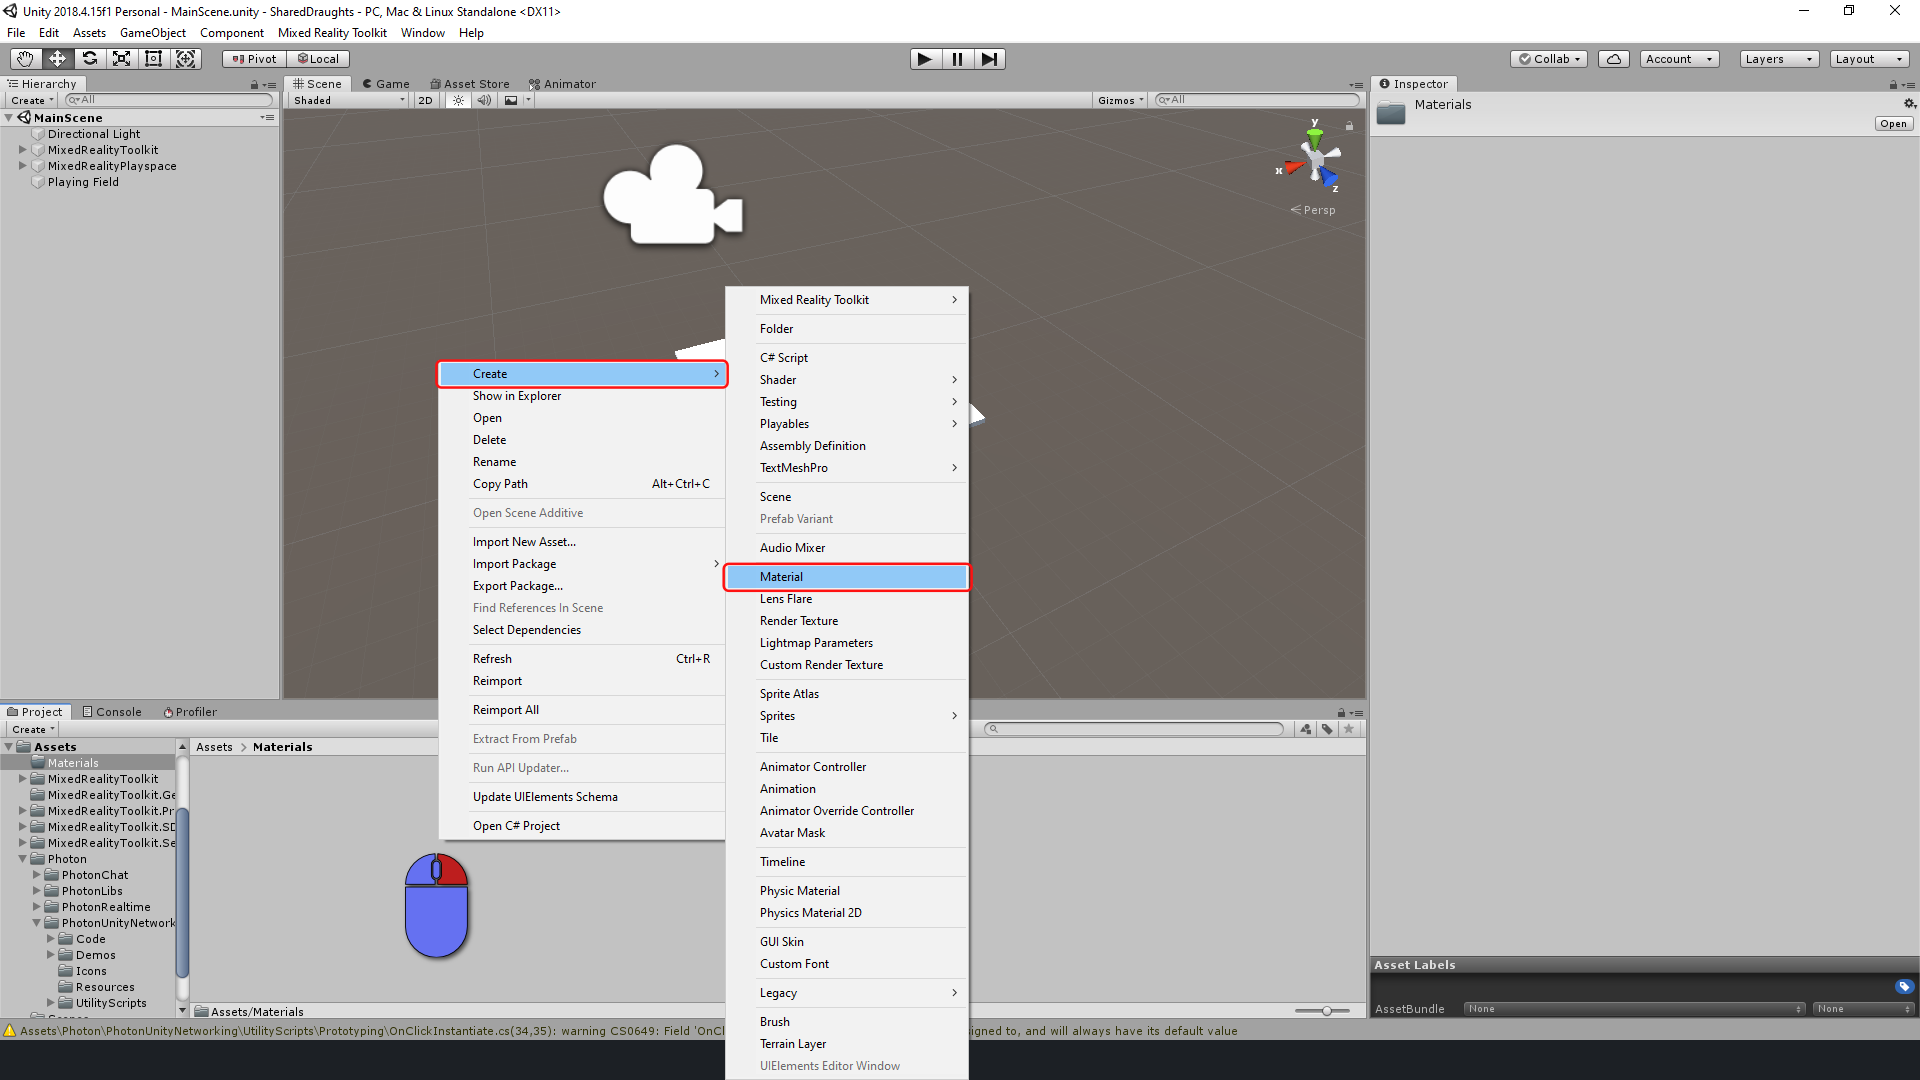The width and height of the screenshot is (1920, 1080).
Task: Click the Pivot toggle button
Action: 254,59
